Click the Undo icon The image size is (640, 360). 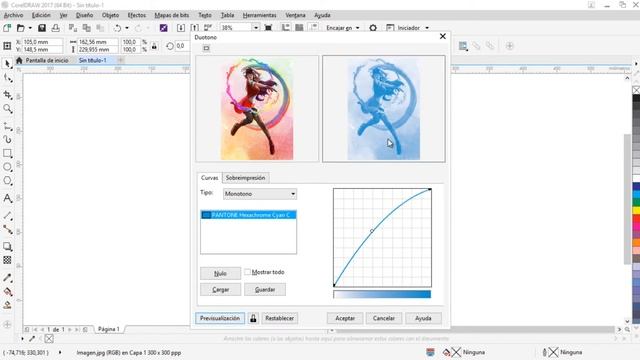tap(118, 28)
